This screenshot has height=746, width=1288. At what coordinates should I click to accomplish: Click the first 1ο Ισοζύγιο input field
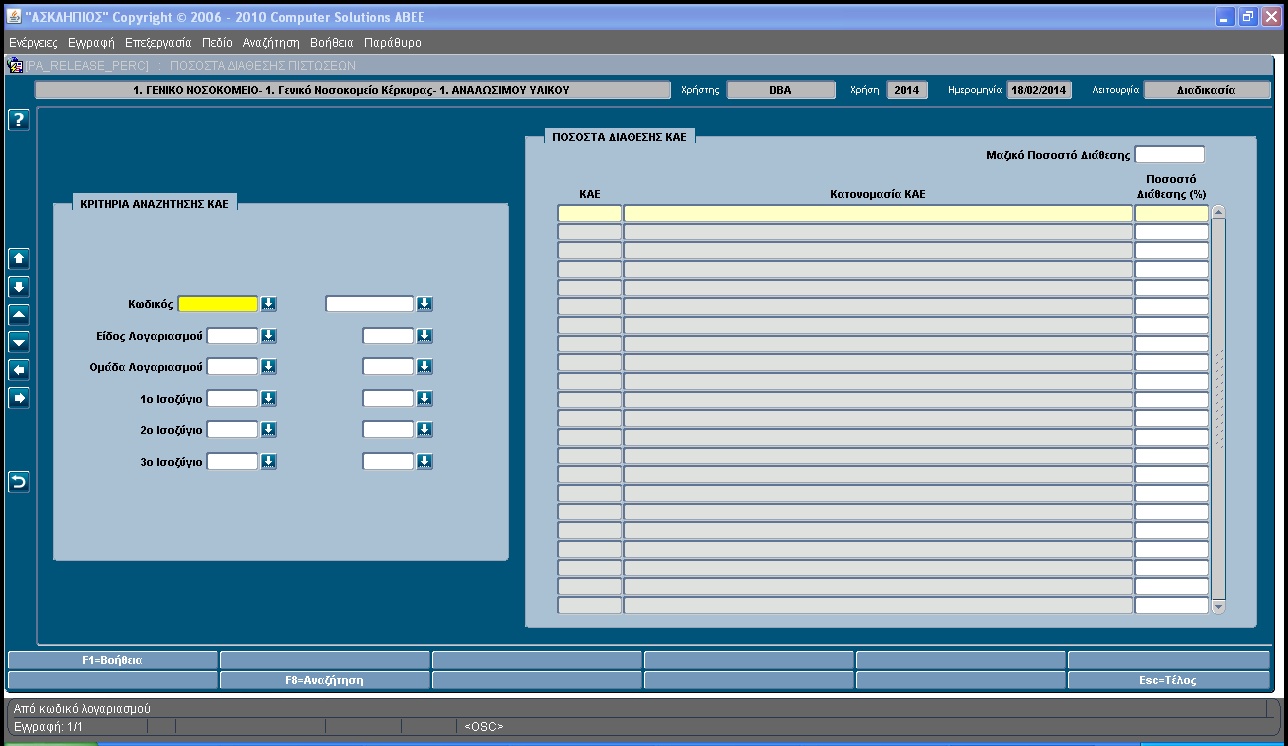232,399
